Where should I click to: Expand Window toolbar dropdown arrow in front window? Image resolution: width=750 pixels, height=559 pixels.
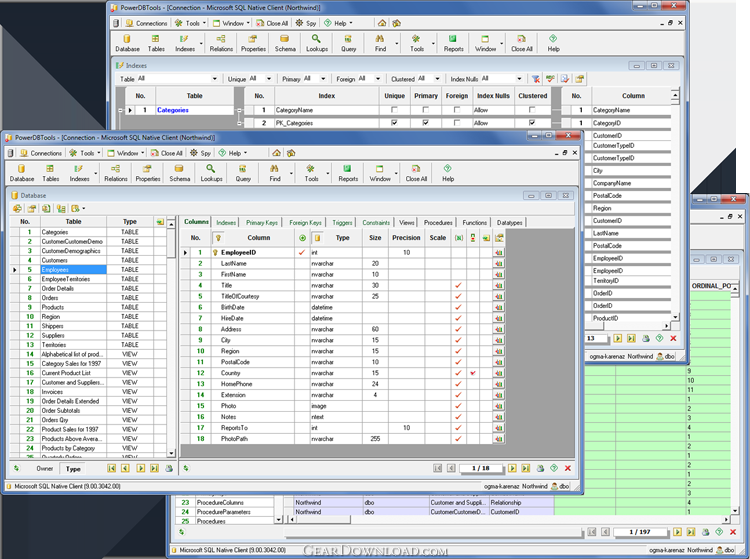[396, 173]
